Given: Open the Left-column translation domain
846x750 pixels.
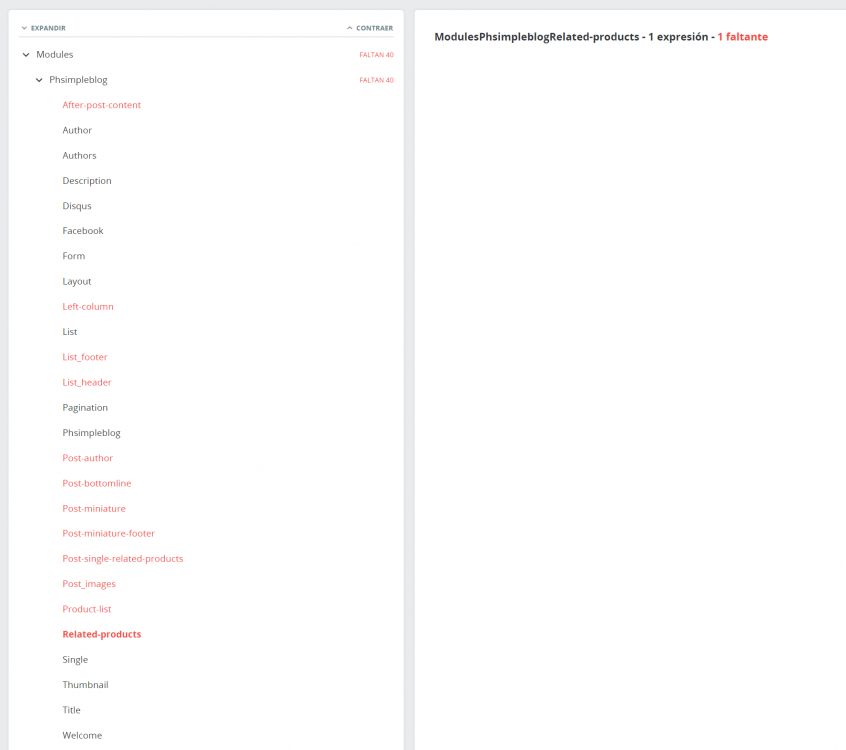Looking at the screenshot, I should tap(88, 306).
